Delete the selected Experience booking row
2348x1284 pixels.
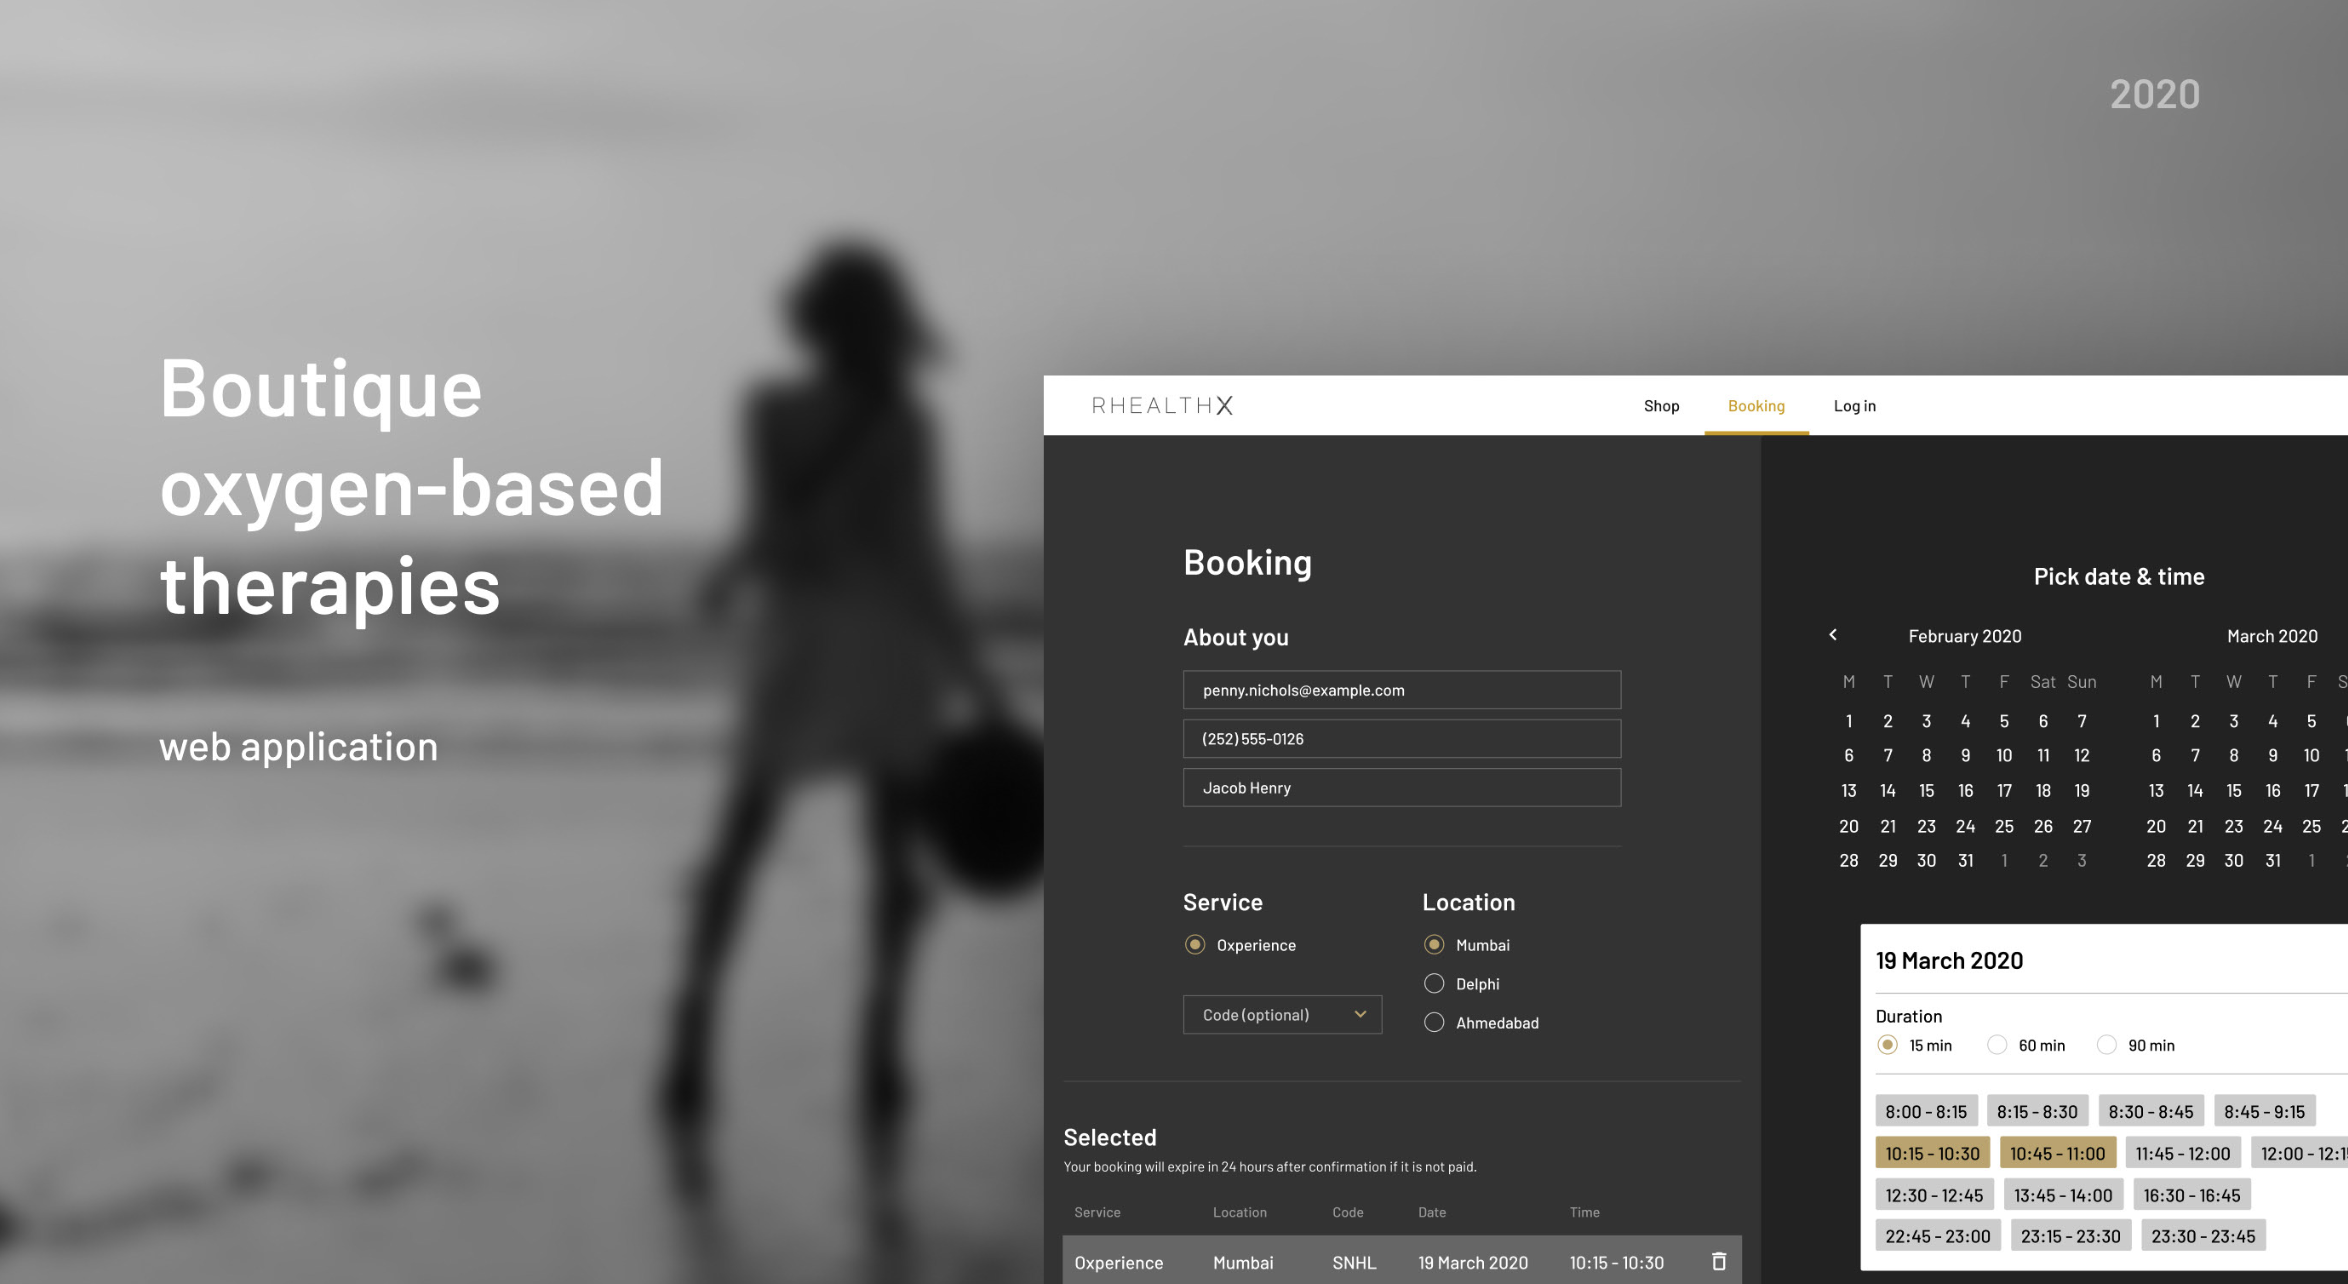coord(1718,1261)
